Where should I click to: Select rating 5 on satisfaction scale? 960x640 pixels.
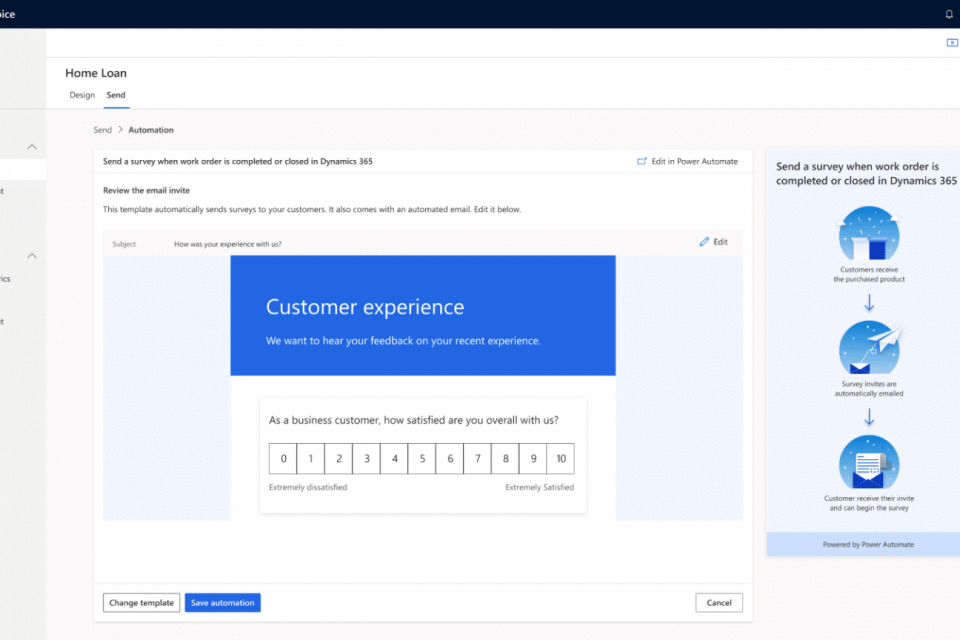(422, 459)
